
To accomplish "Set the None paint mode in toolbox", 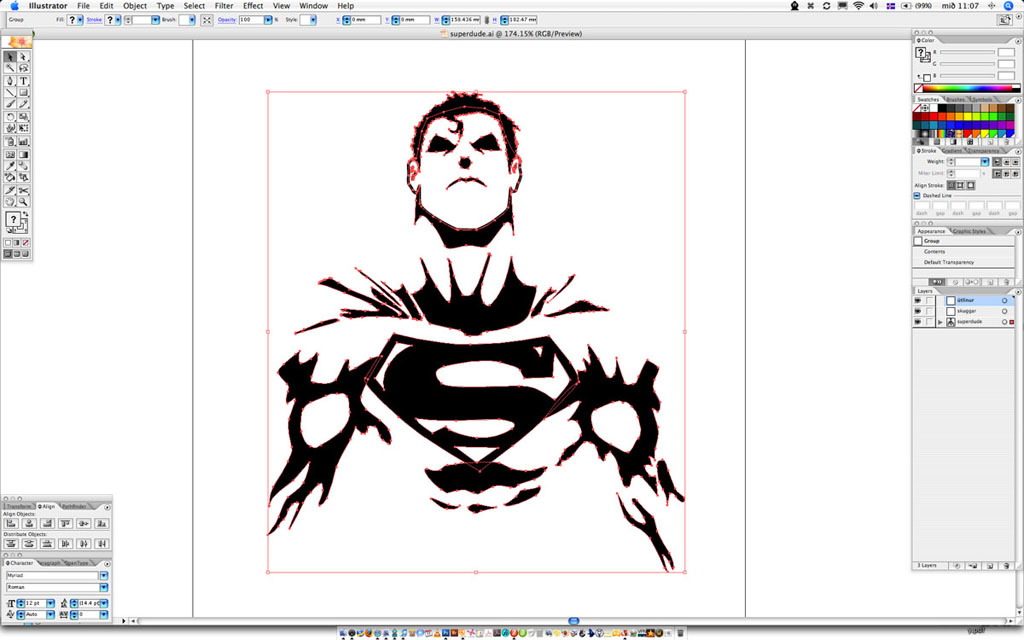I will tap(25, 242).
